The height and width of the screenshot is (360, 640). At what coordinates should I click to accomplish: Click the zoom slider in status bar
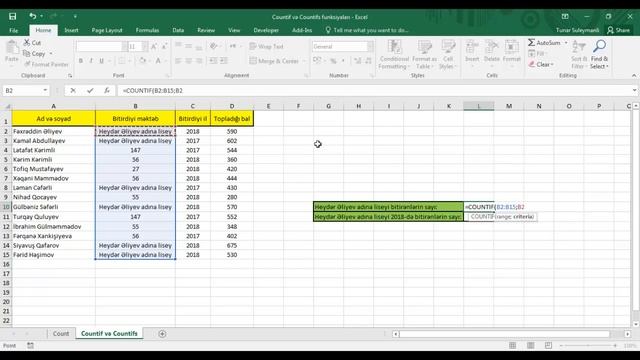(588, 345)
